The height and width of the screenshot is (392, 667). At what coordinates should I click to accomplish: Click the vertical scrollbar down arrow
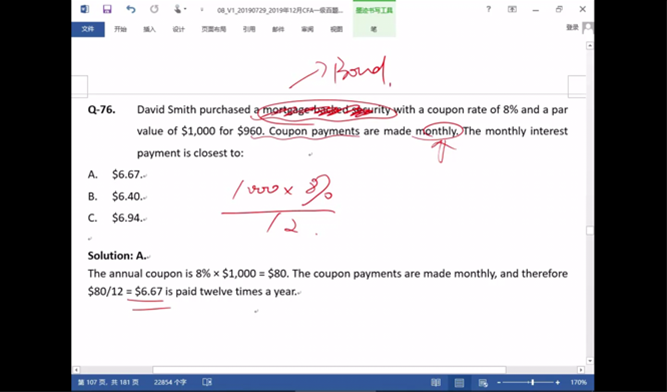pyautogui.click(x=590, y=361)
